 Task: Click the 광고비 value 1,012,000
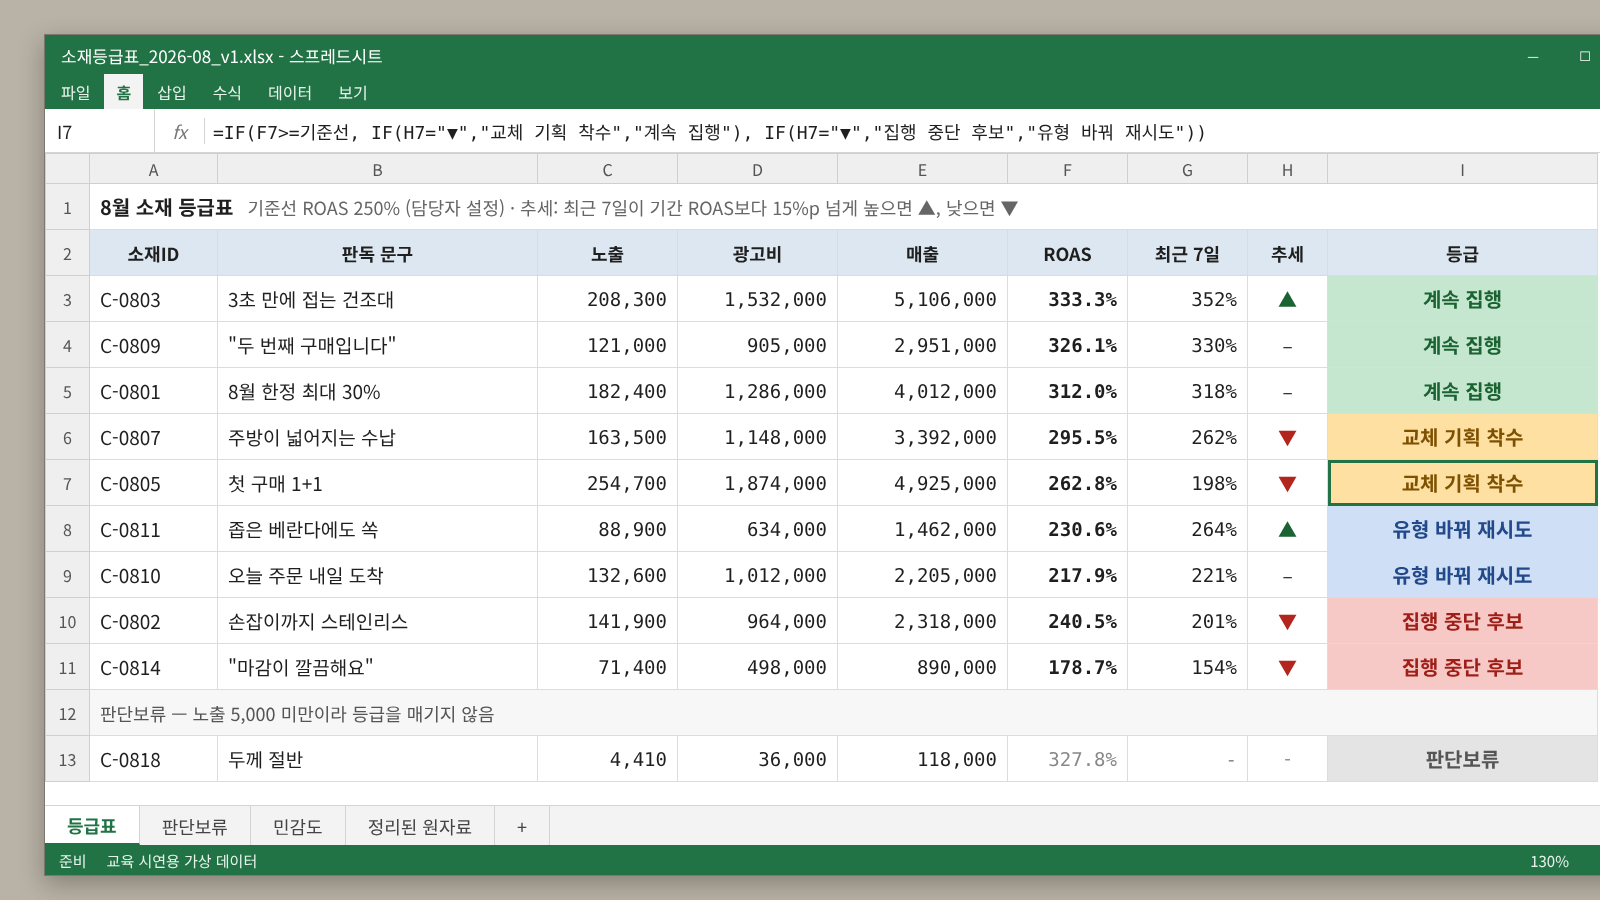[x=757, y=576]
